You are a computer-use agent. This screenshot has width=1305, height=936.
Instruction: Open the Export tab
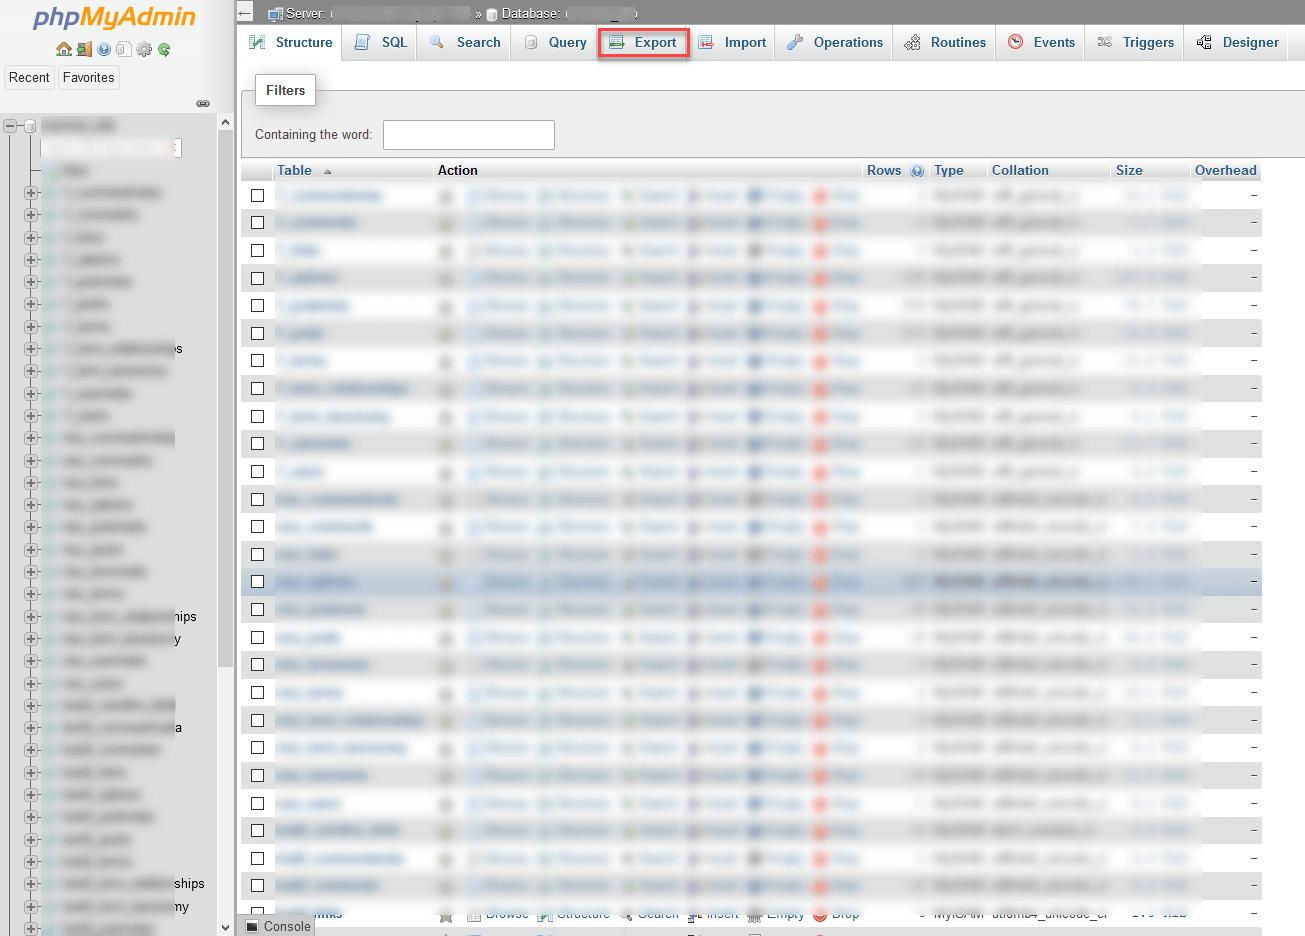(643, 42)
